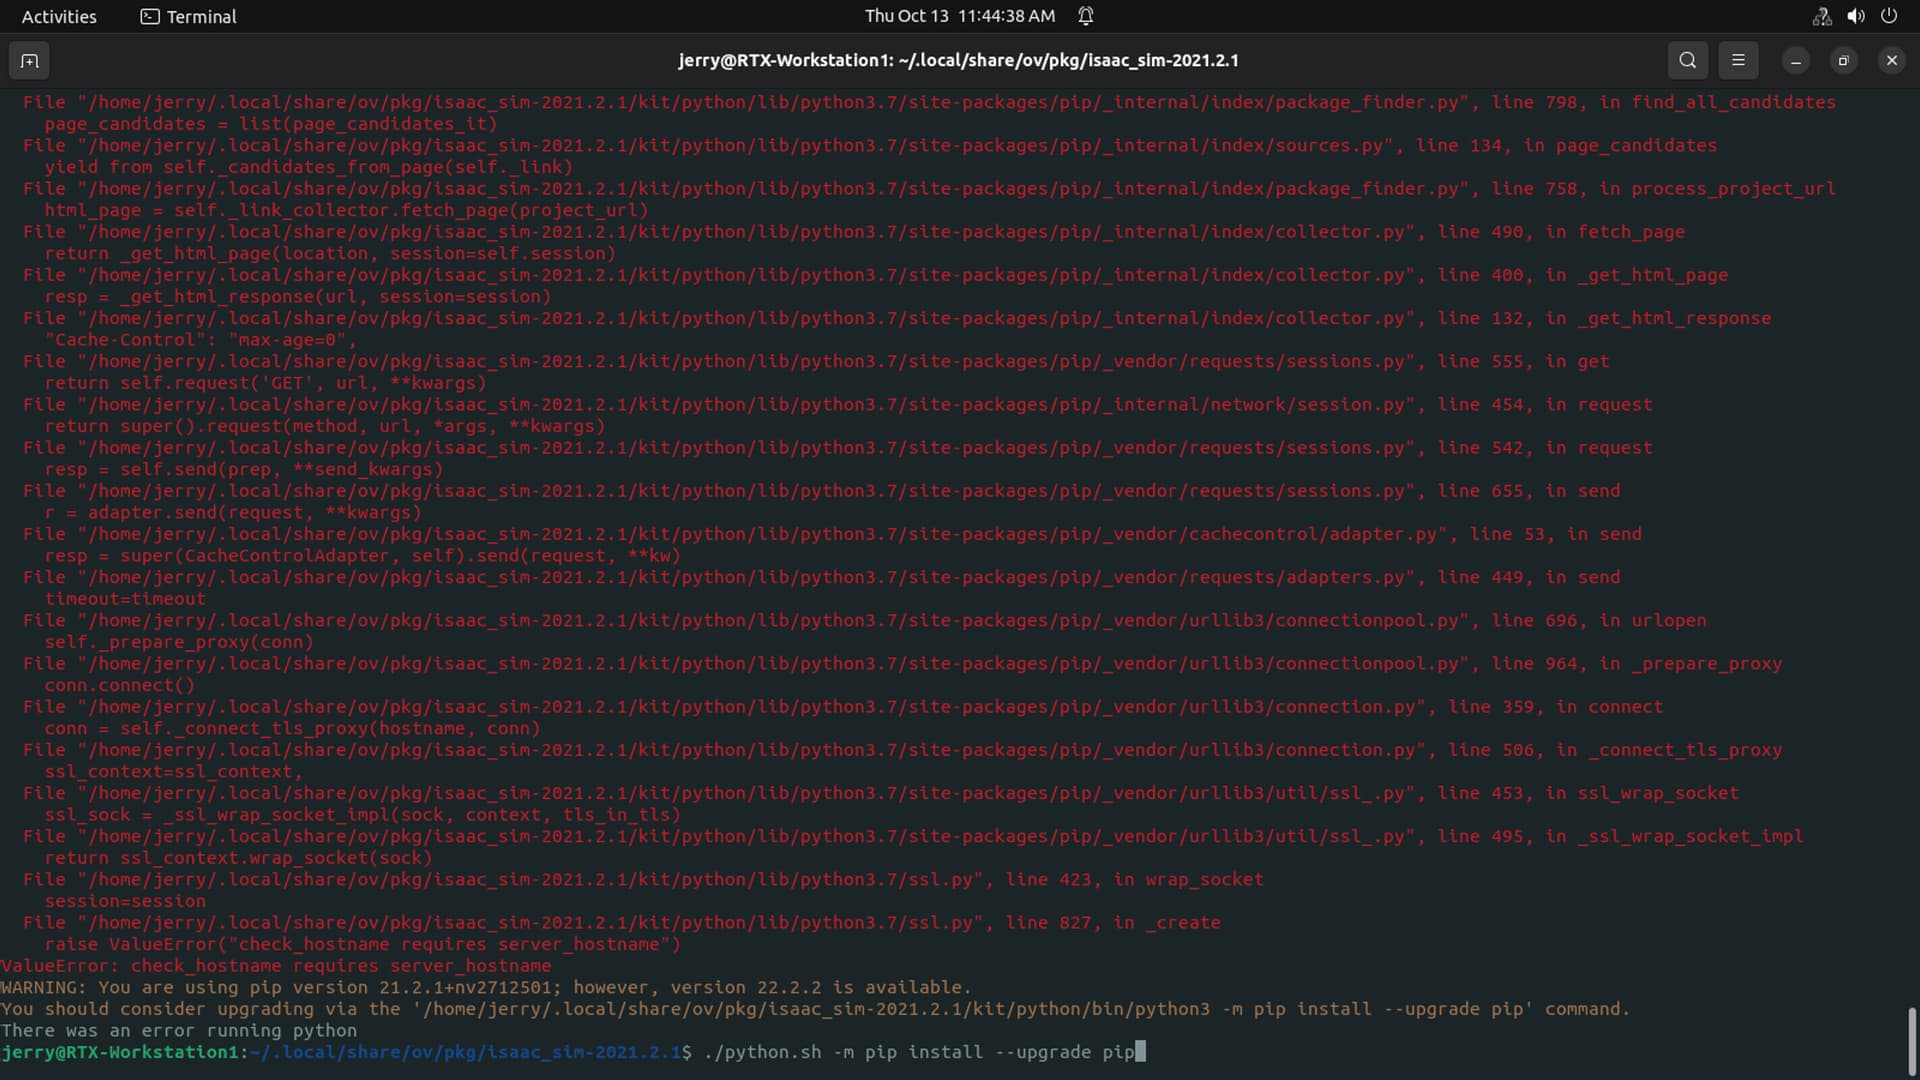
Task: Click the power icon in the system tray
Action: point(1890,16)
